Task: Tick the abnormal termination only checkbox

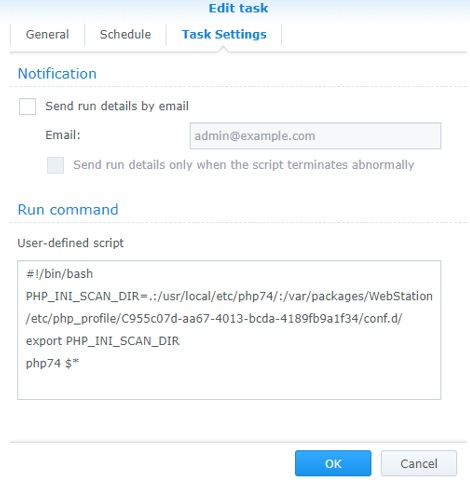Action: click(55, 165)
